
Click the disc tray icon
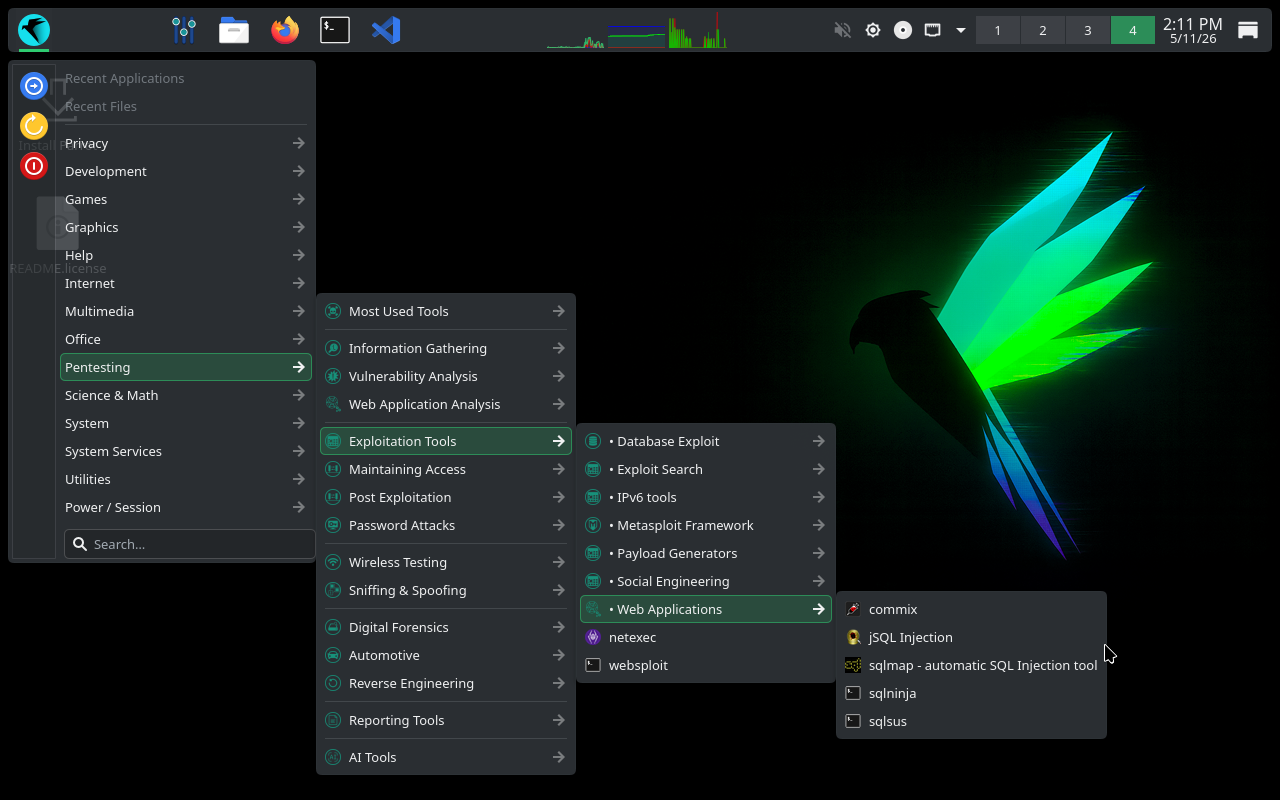point(903,30)
